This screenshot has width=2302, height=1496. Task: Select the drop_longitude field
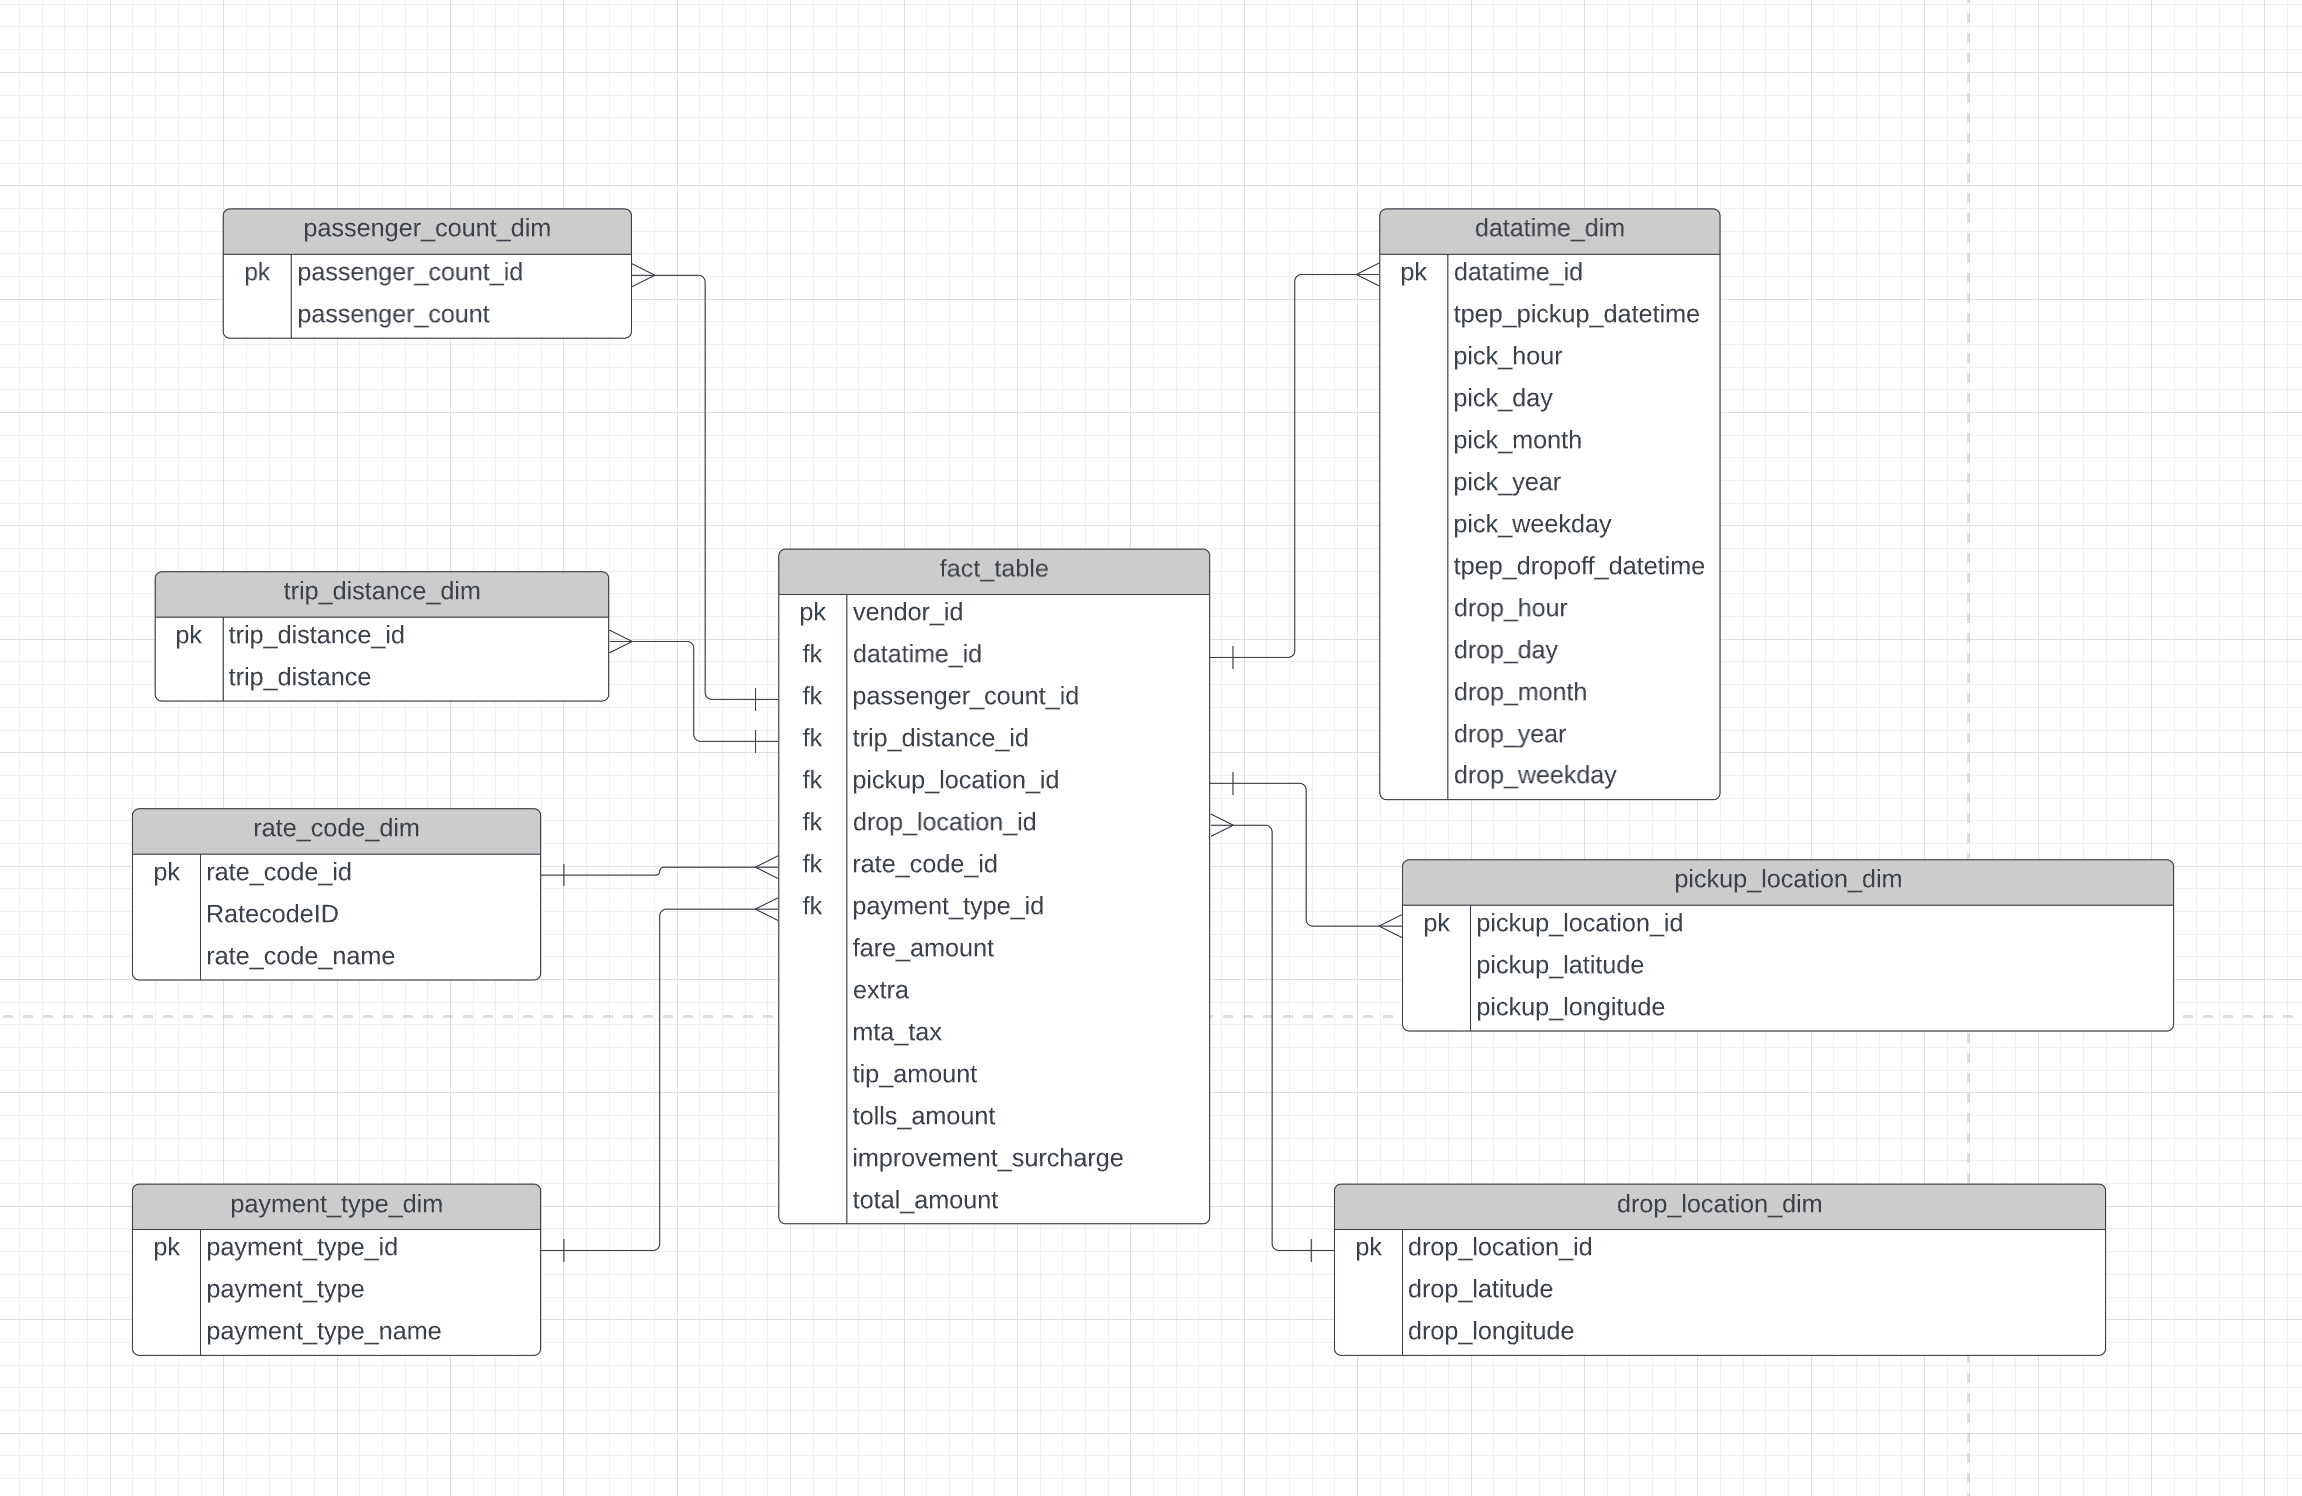coord(1491,1331)
